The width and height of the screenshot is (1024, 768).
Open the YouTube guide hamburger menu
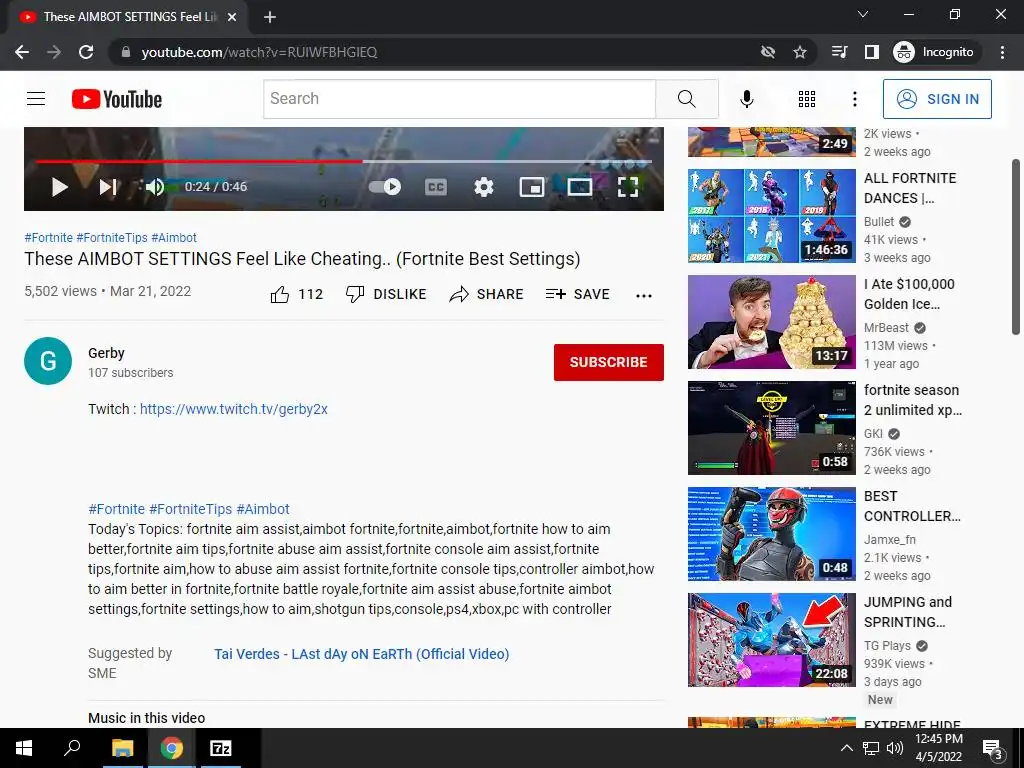(x=36, y=99)
